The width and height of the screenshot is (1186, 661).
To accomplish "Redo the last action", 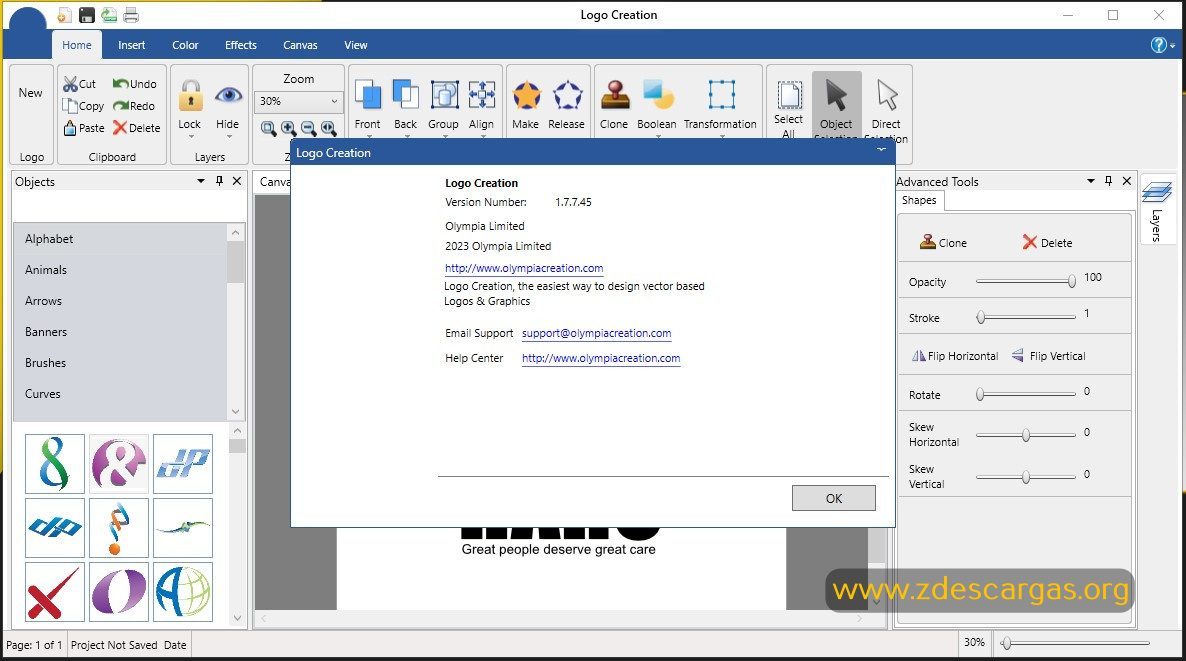I will 134,106.
